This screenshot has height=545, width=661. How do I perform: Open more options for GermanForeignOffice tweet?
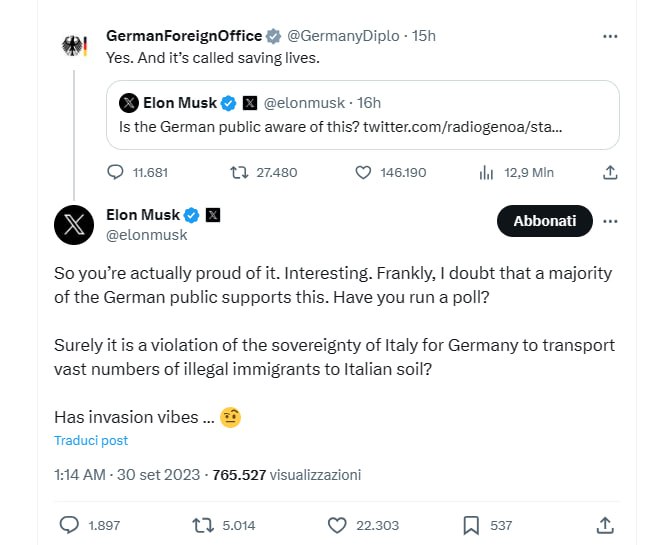(610, 36)
